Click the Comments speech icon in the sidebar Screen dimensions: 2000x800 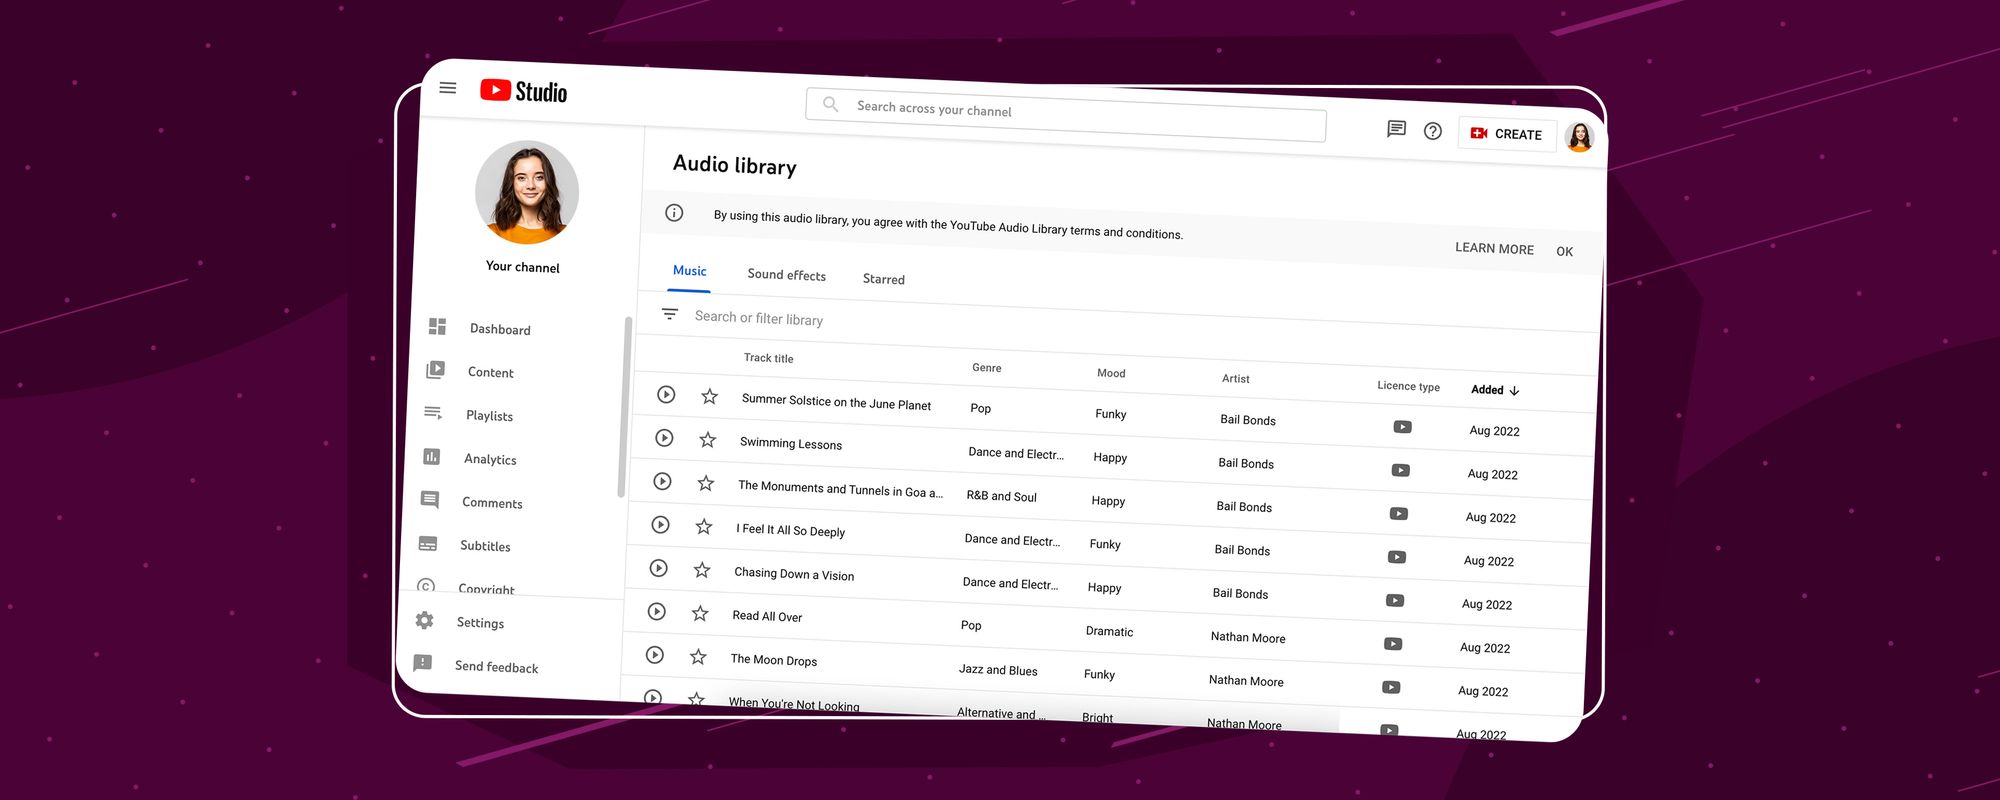tap(429, 499)
